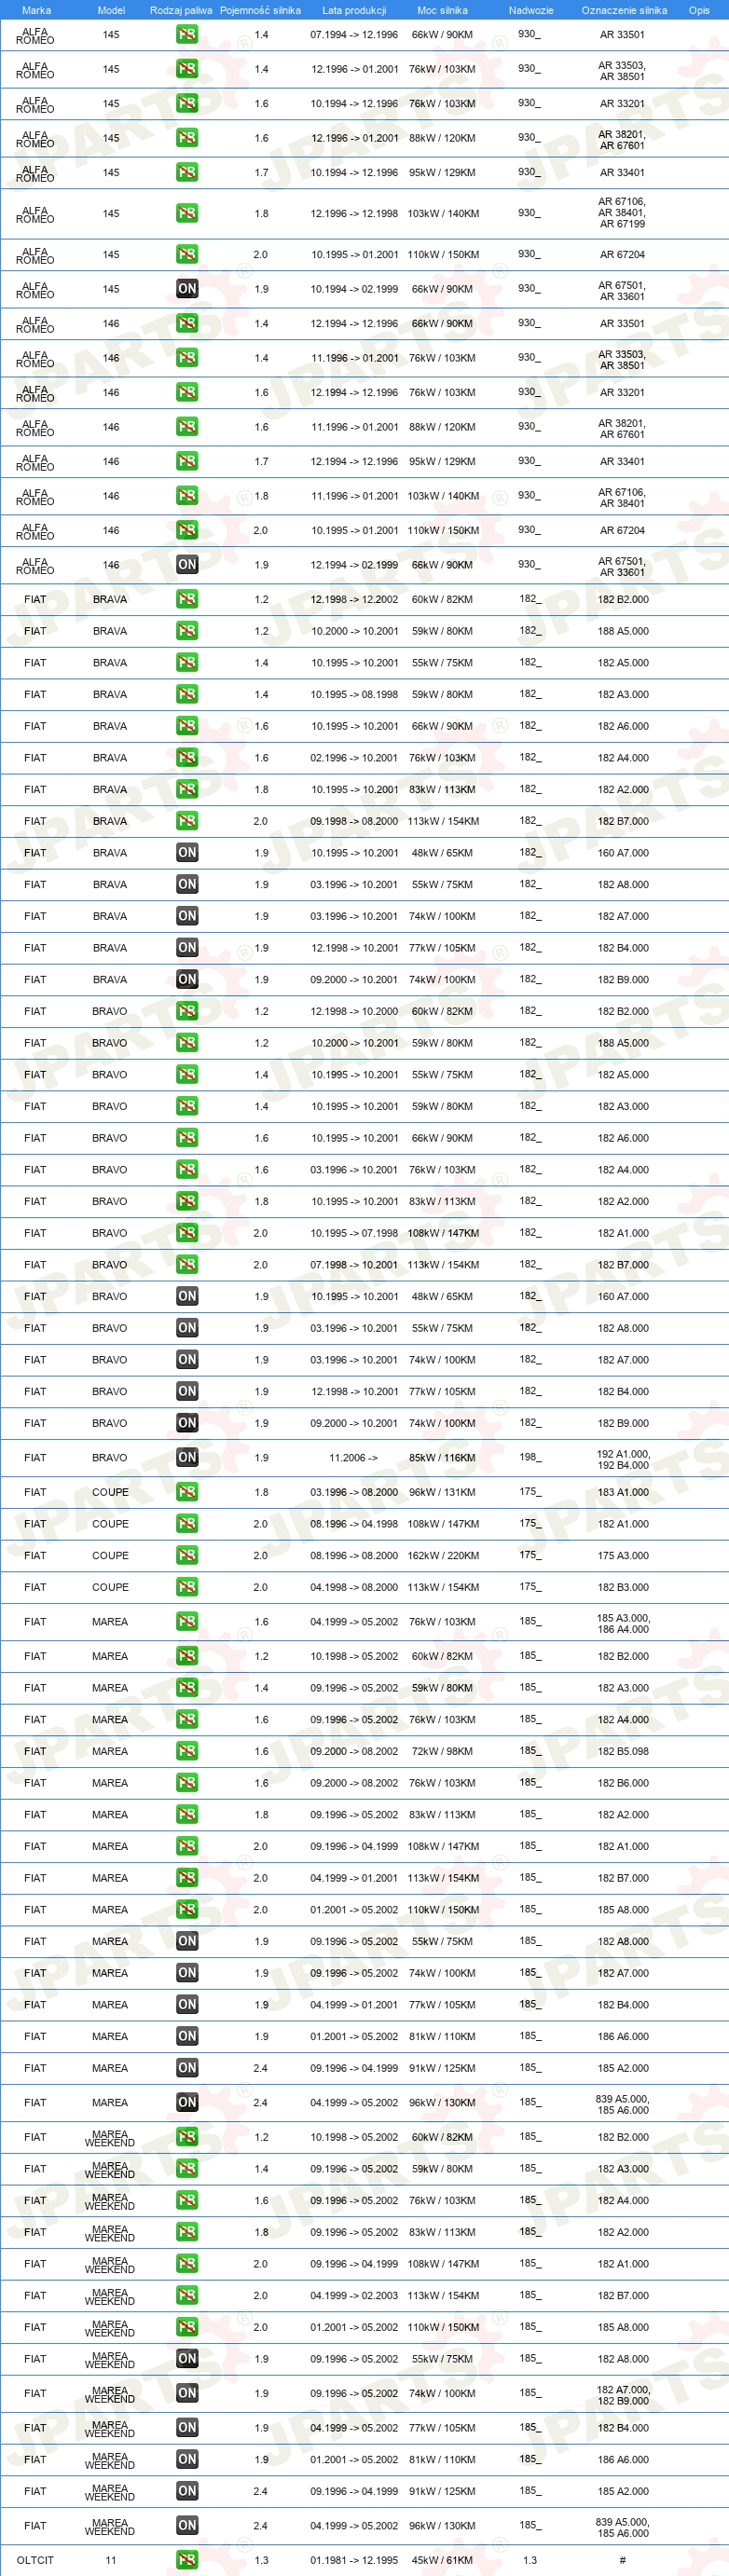Image resolution: width=729 pixels, height=2576 pixels.
Task: Click petrol icon in Fiat Coupe 1.8 row
Action: click(x=187, y=1492)
